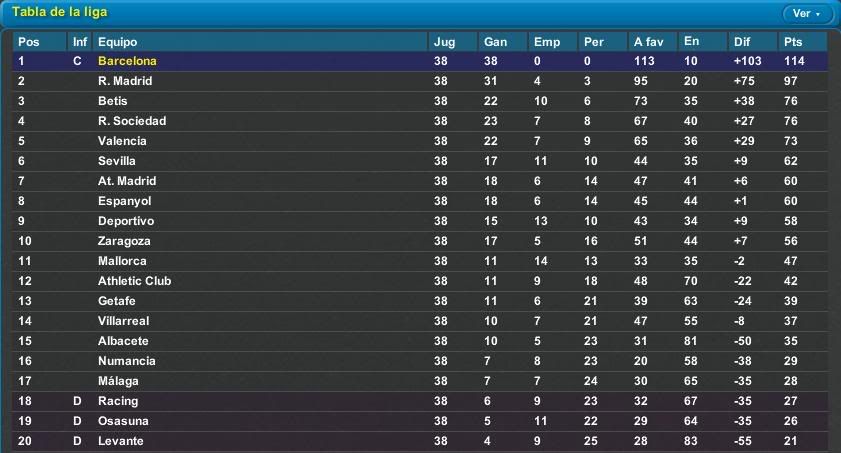
Task: Open the Ver dropdown menu
Action: 805,14
